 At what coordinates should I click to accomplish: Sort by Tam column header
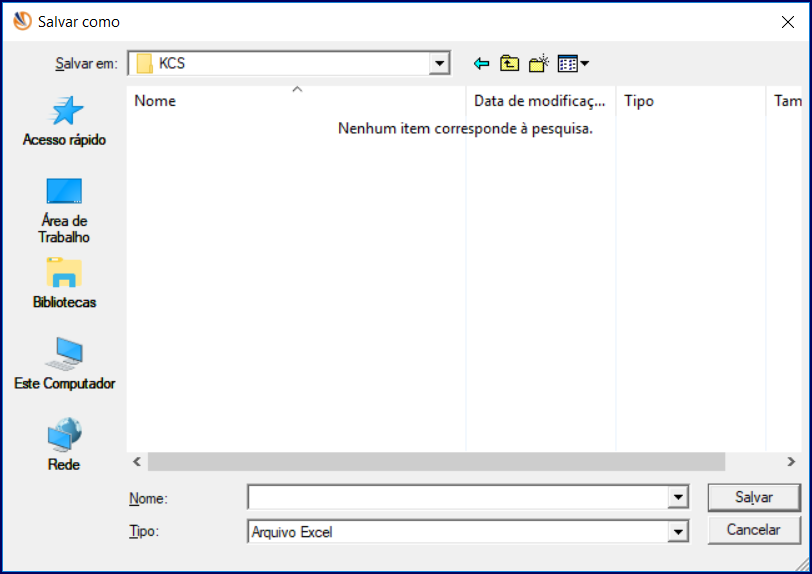(x=784, y=101)
